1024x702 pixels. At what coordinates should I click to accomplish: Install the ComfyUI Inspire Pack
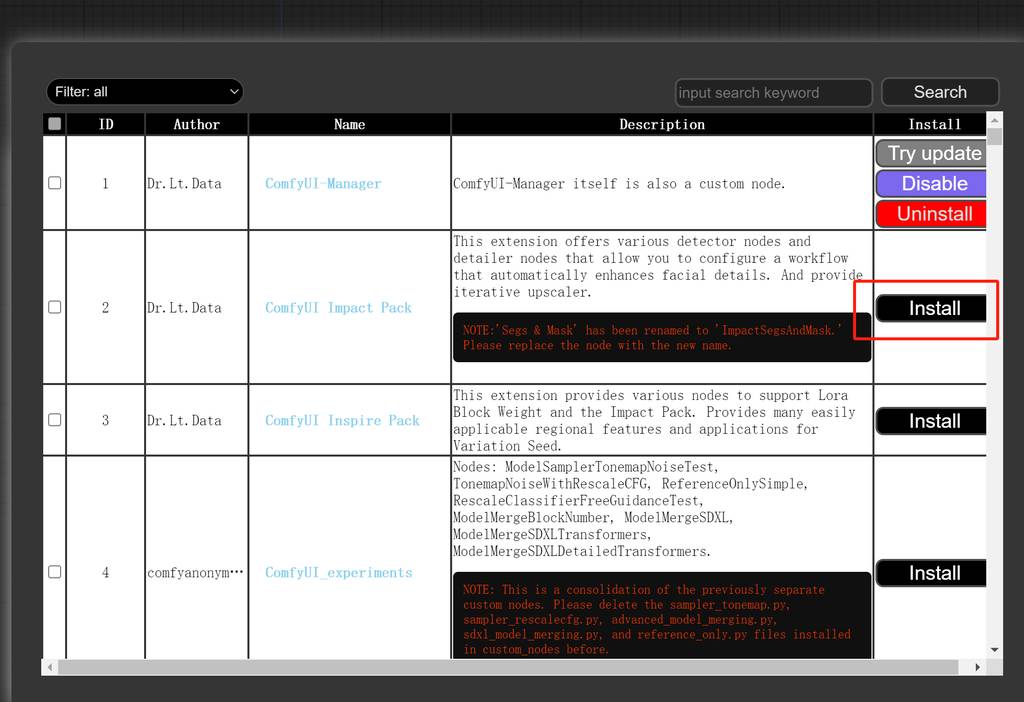pyautogui.click(x=932, y=421)
